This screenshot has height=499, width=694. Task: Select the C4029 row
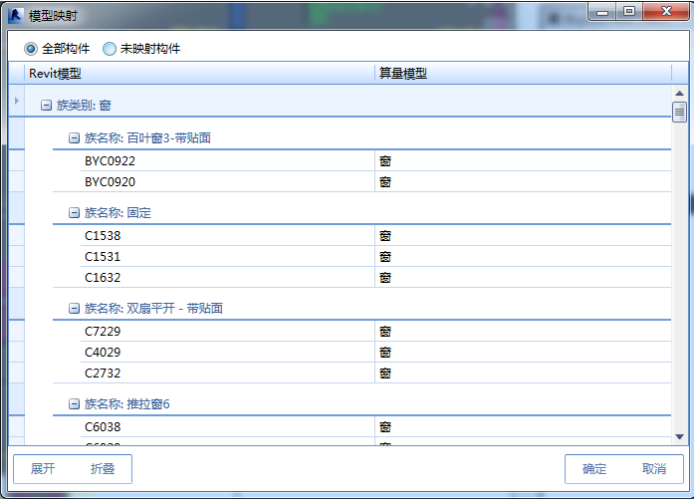(x=376, y=352)
